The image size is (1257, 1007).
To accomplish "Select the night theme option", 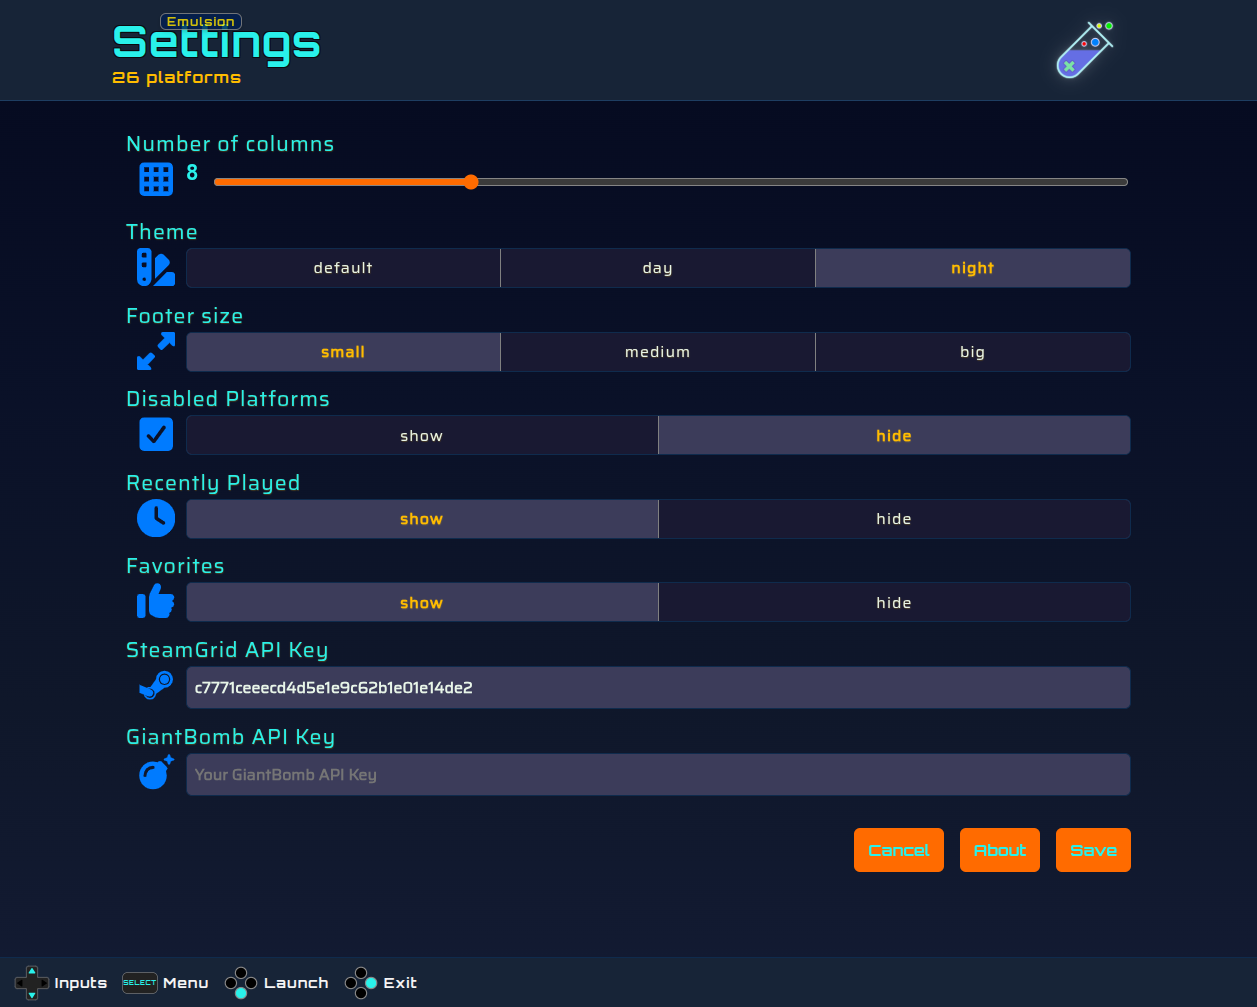I will pos(973,268).
